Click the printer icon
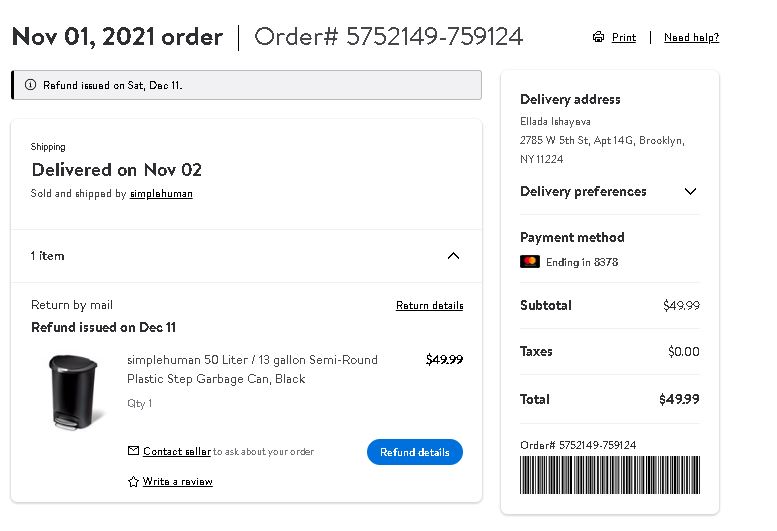 (x=598, y=37)
